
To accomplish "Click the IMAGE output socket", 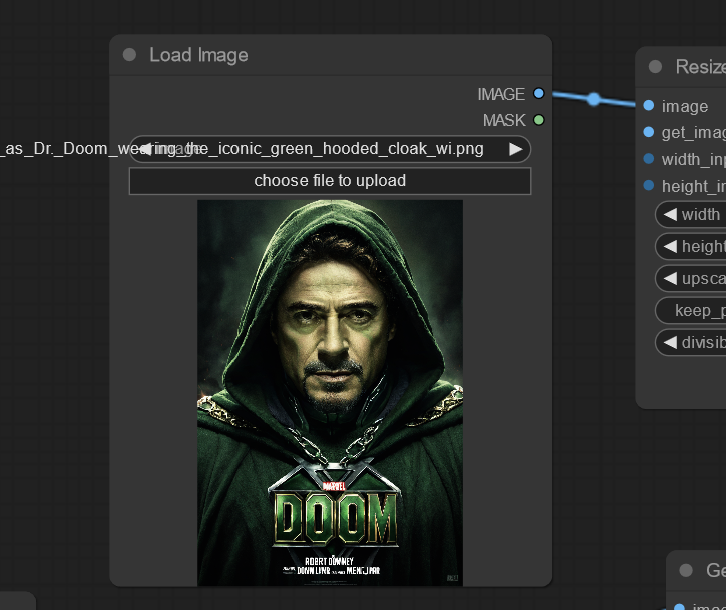I will pos(538,93).
